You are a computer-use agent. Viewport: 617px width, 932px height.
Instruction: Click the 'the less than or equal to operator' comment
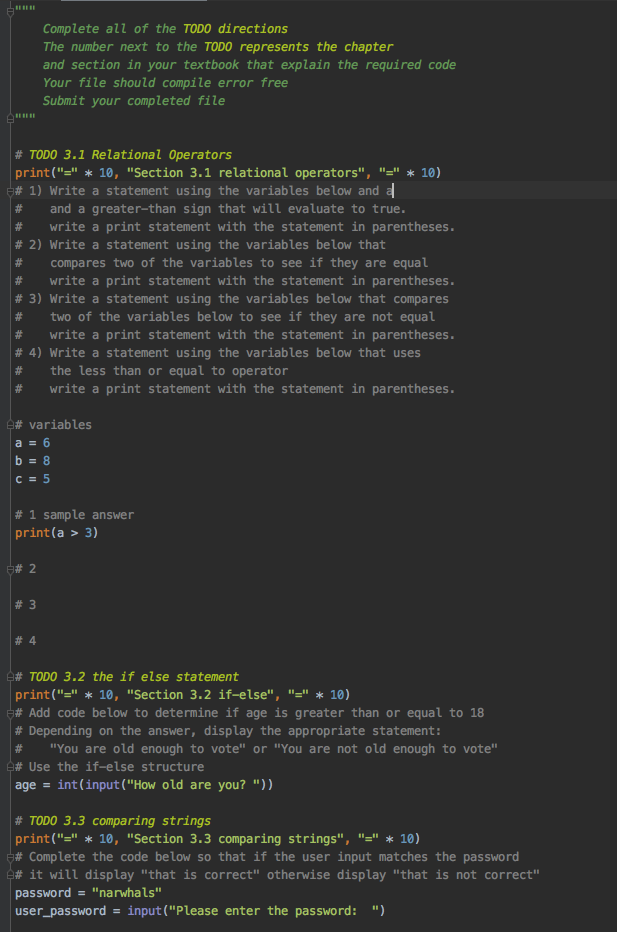(x=168, y=371)
